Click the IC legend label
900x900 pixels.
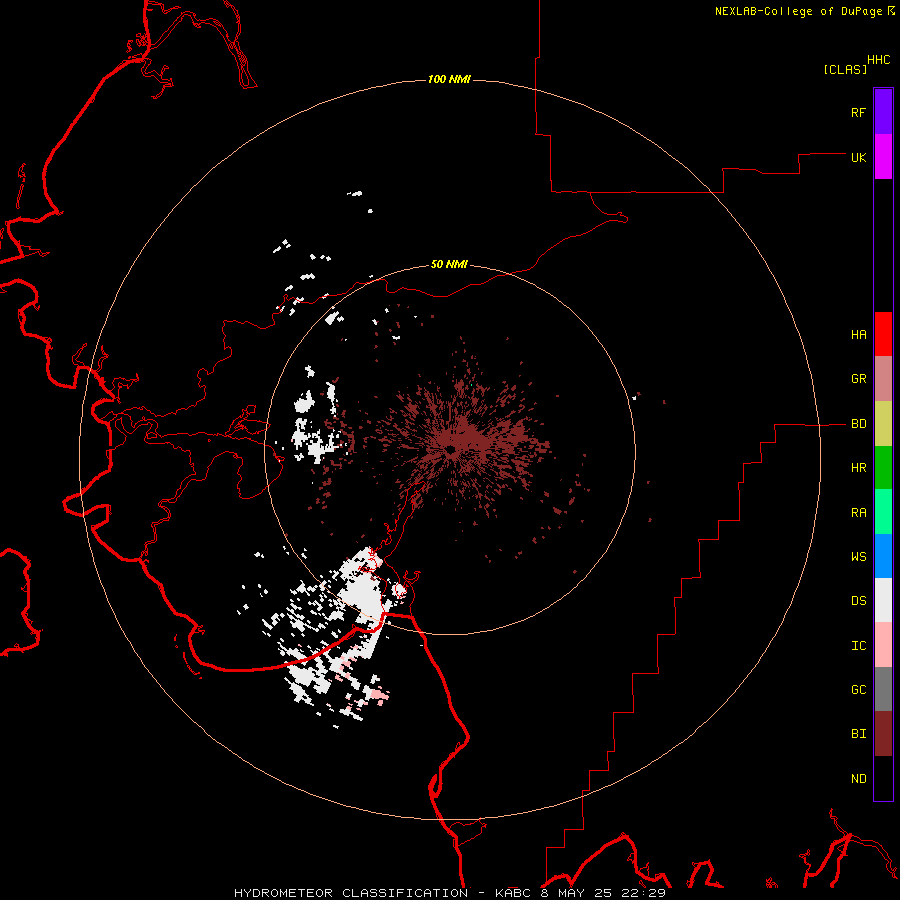858,646
